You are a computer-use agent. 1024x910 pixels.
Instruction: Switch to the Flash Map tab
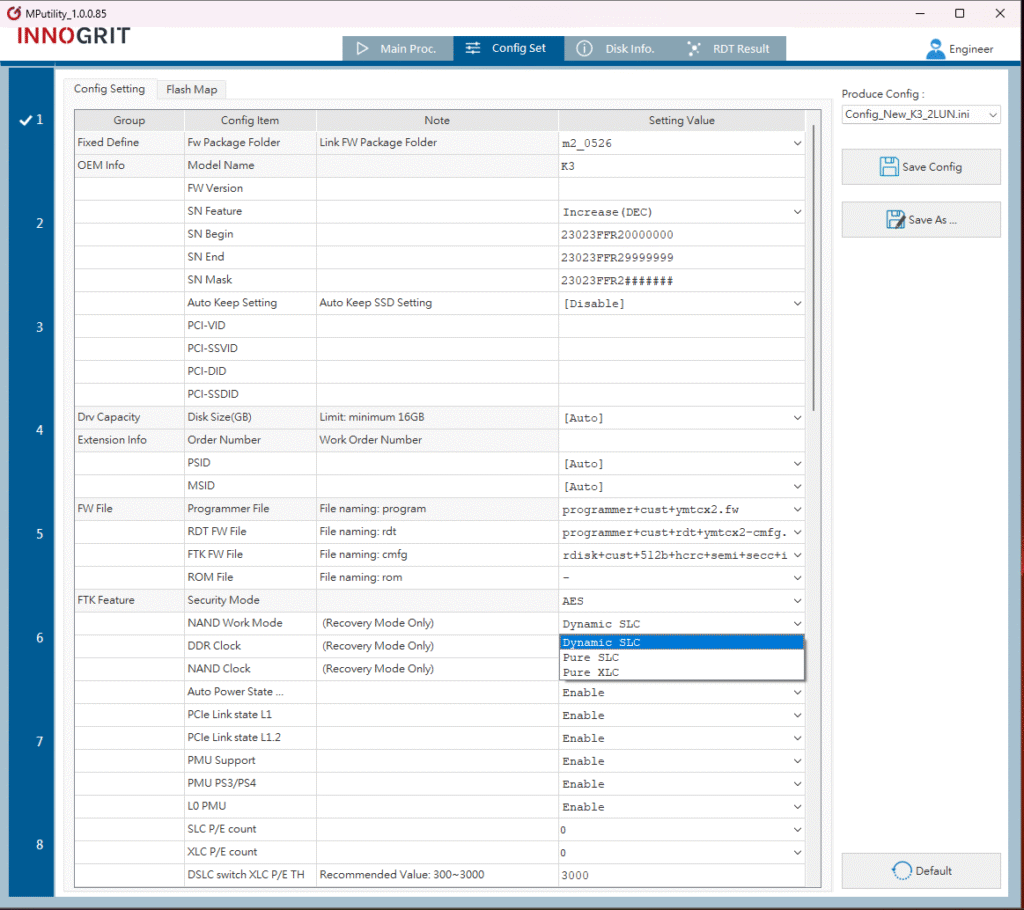click(x=191, y=90)
